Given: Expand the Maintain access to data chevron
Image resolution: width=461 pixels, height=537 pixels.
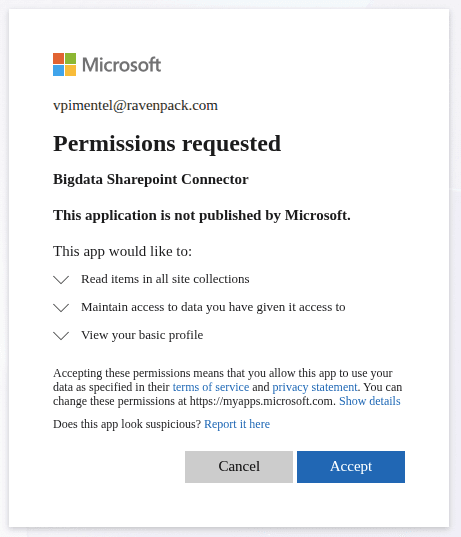Looking at the screenshot, I should coord(61,308).
